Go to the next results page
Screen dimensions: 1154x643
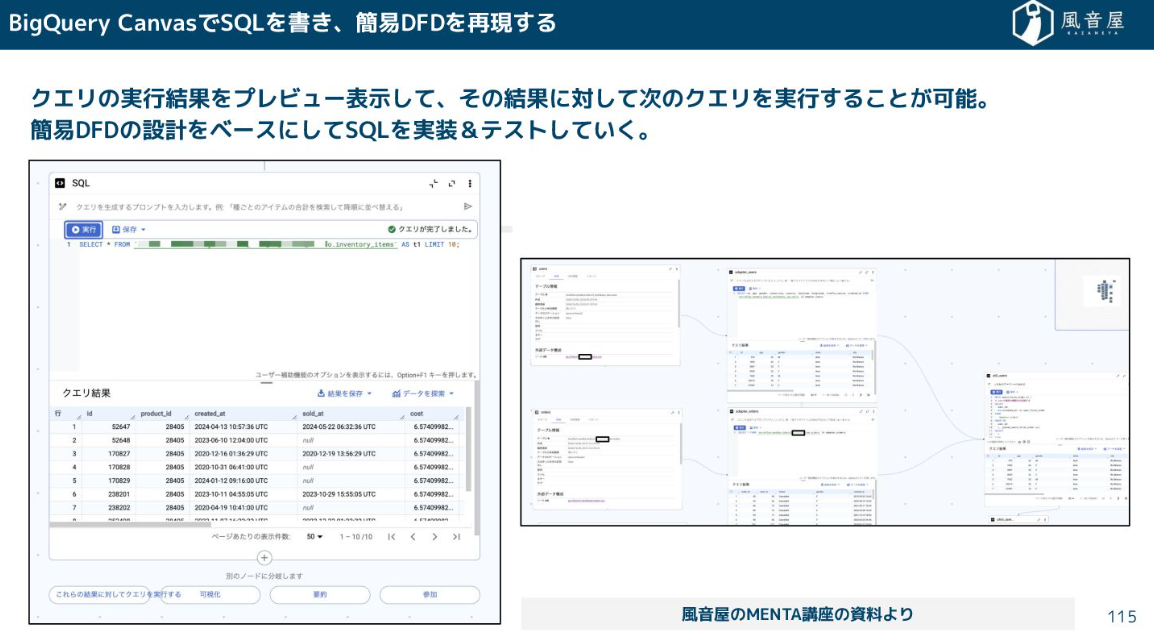point(434,537)
